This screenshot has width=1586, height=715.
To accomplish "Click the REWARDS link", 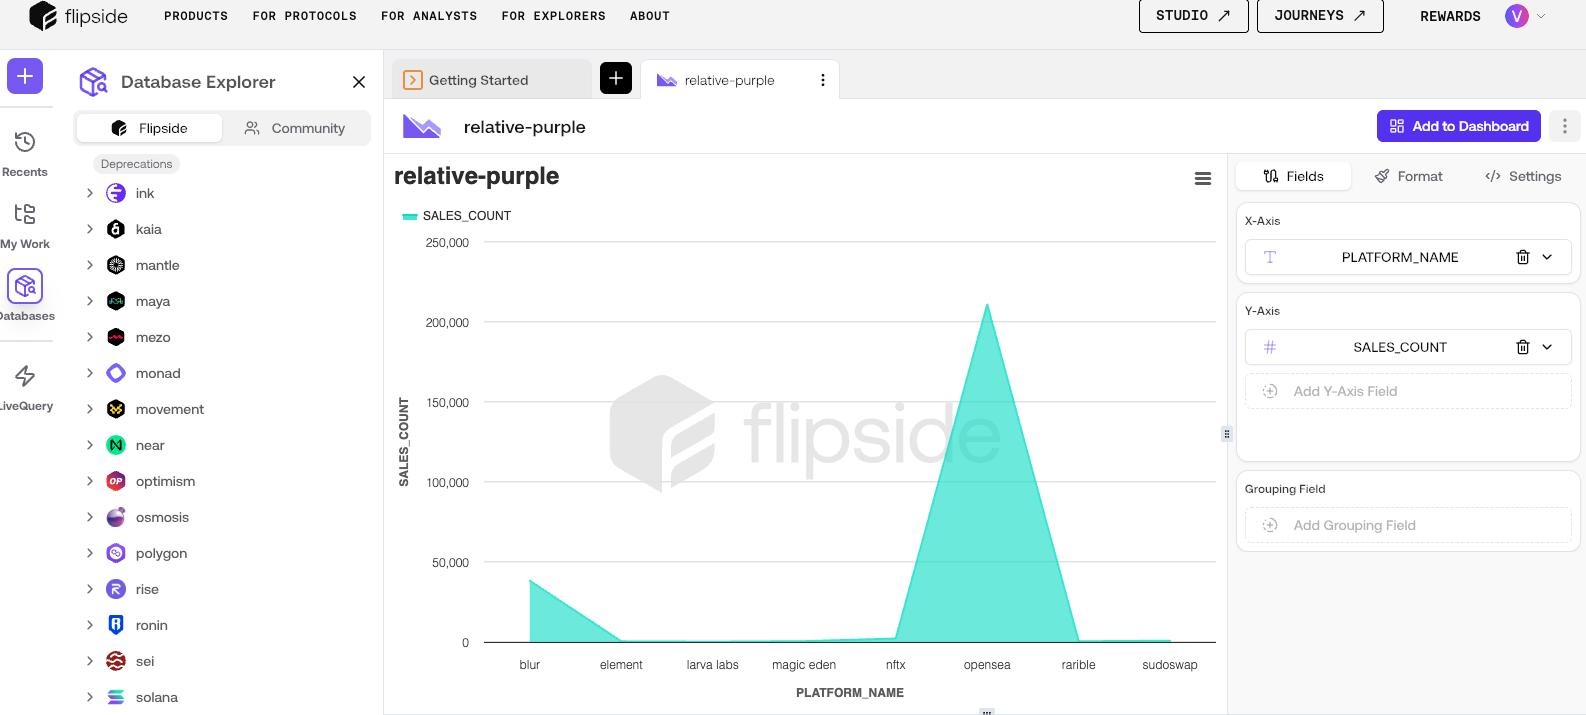I will (1450, 16).
